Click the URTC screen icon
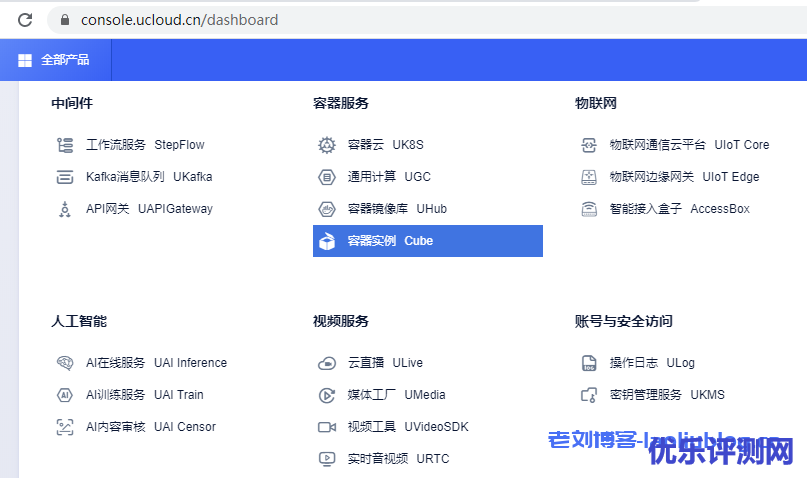807x478 pixels. coord(327,459)
